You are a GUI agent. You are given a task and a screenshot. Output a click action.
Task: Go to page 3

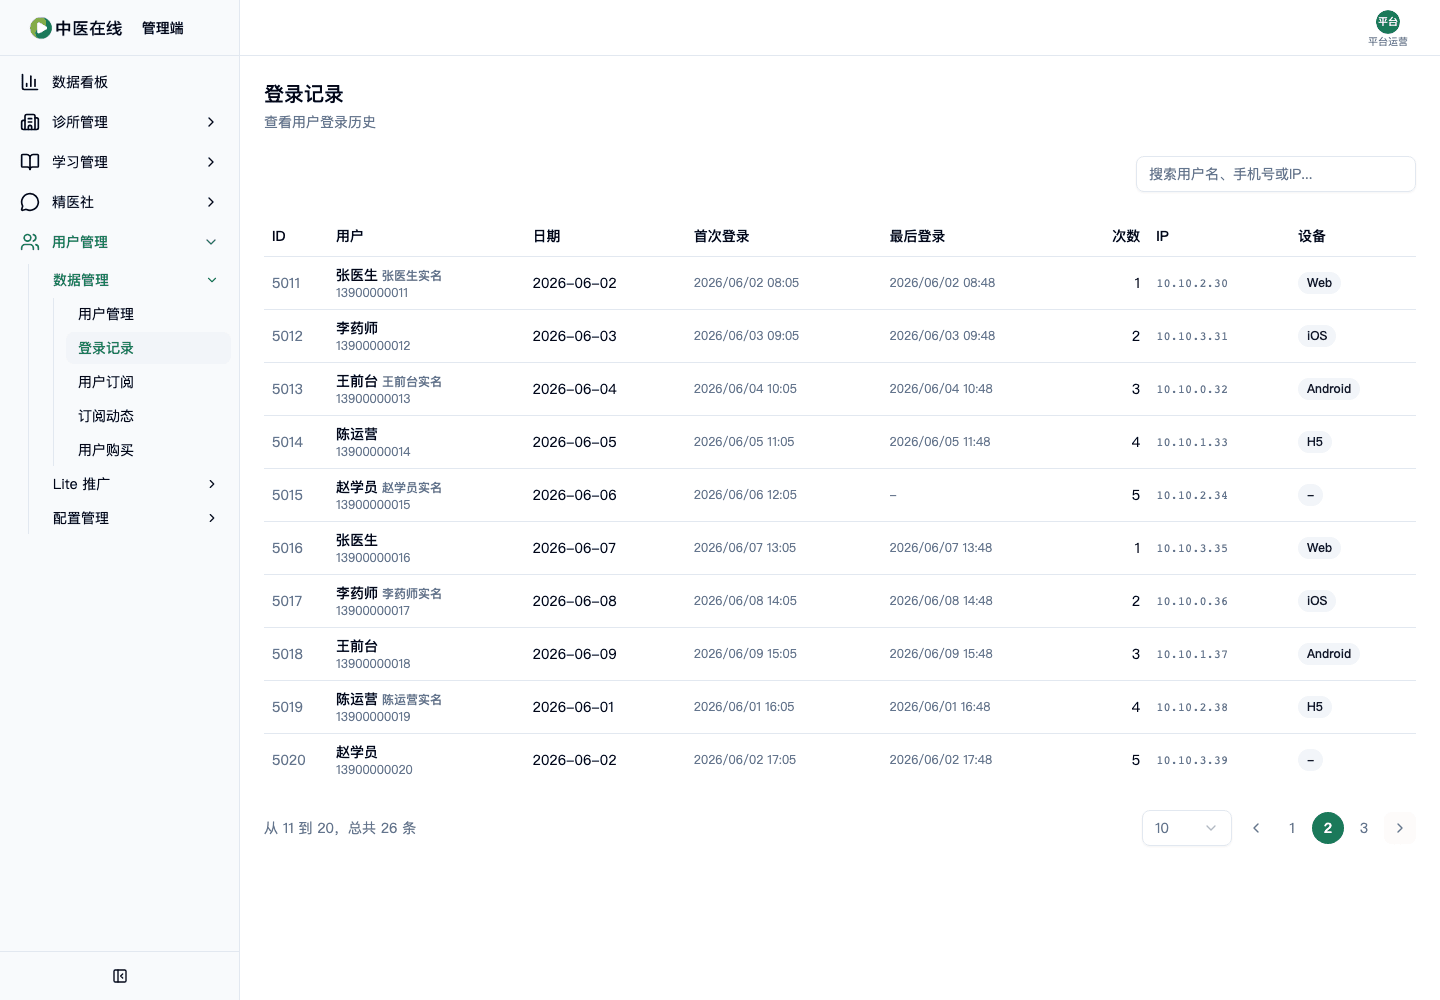1364,828
